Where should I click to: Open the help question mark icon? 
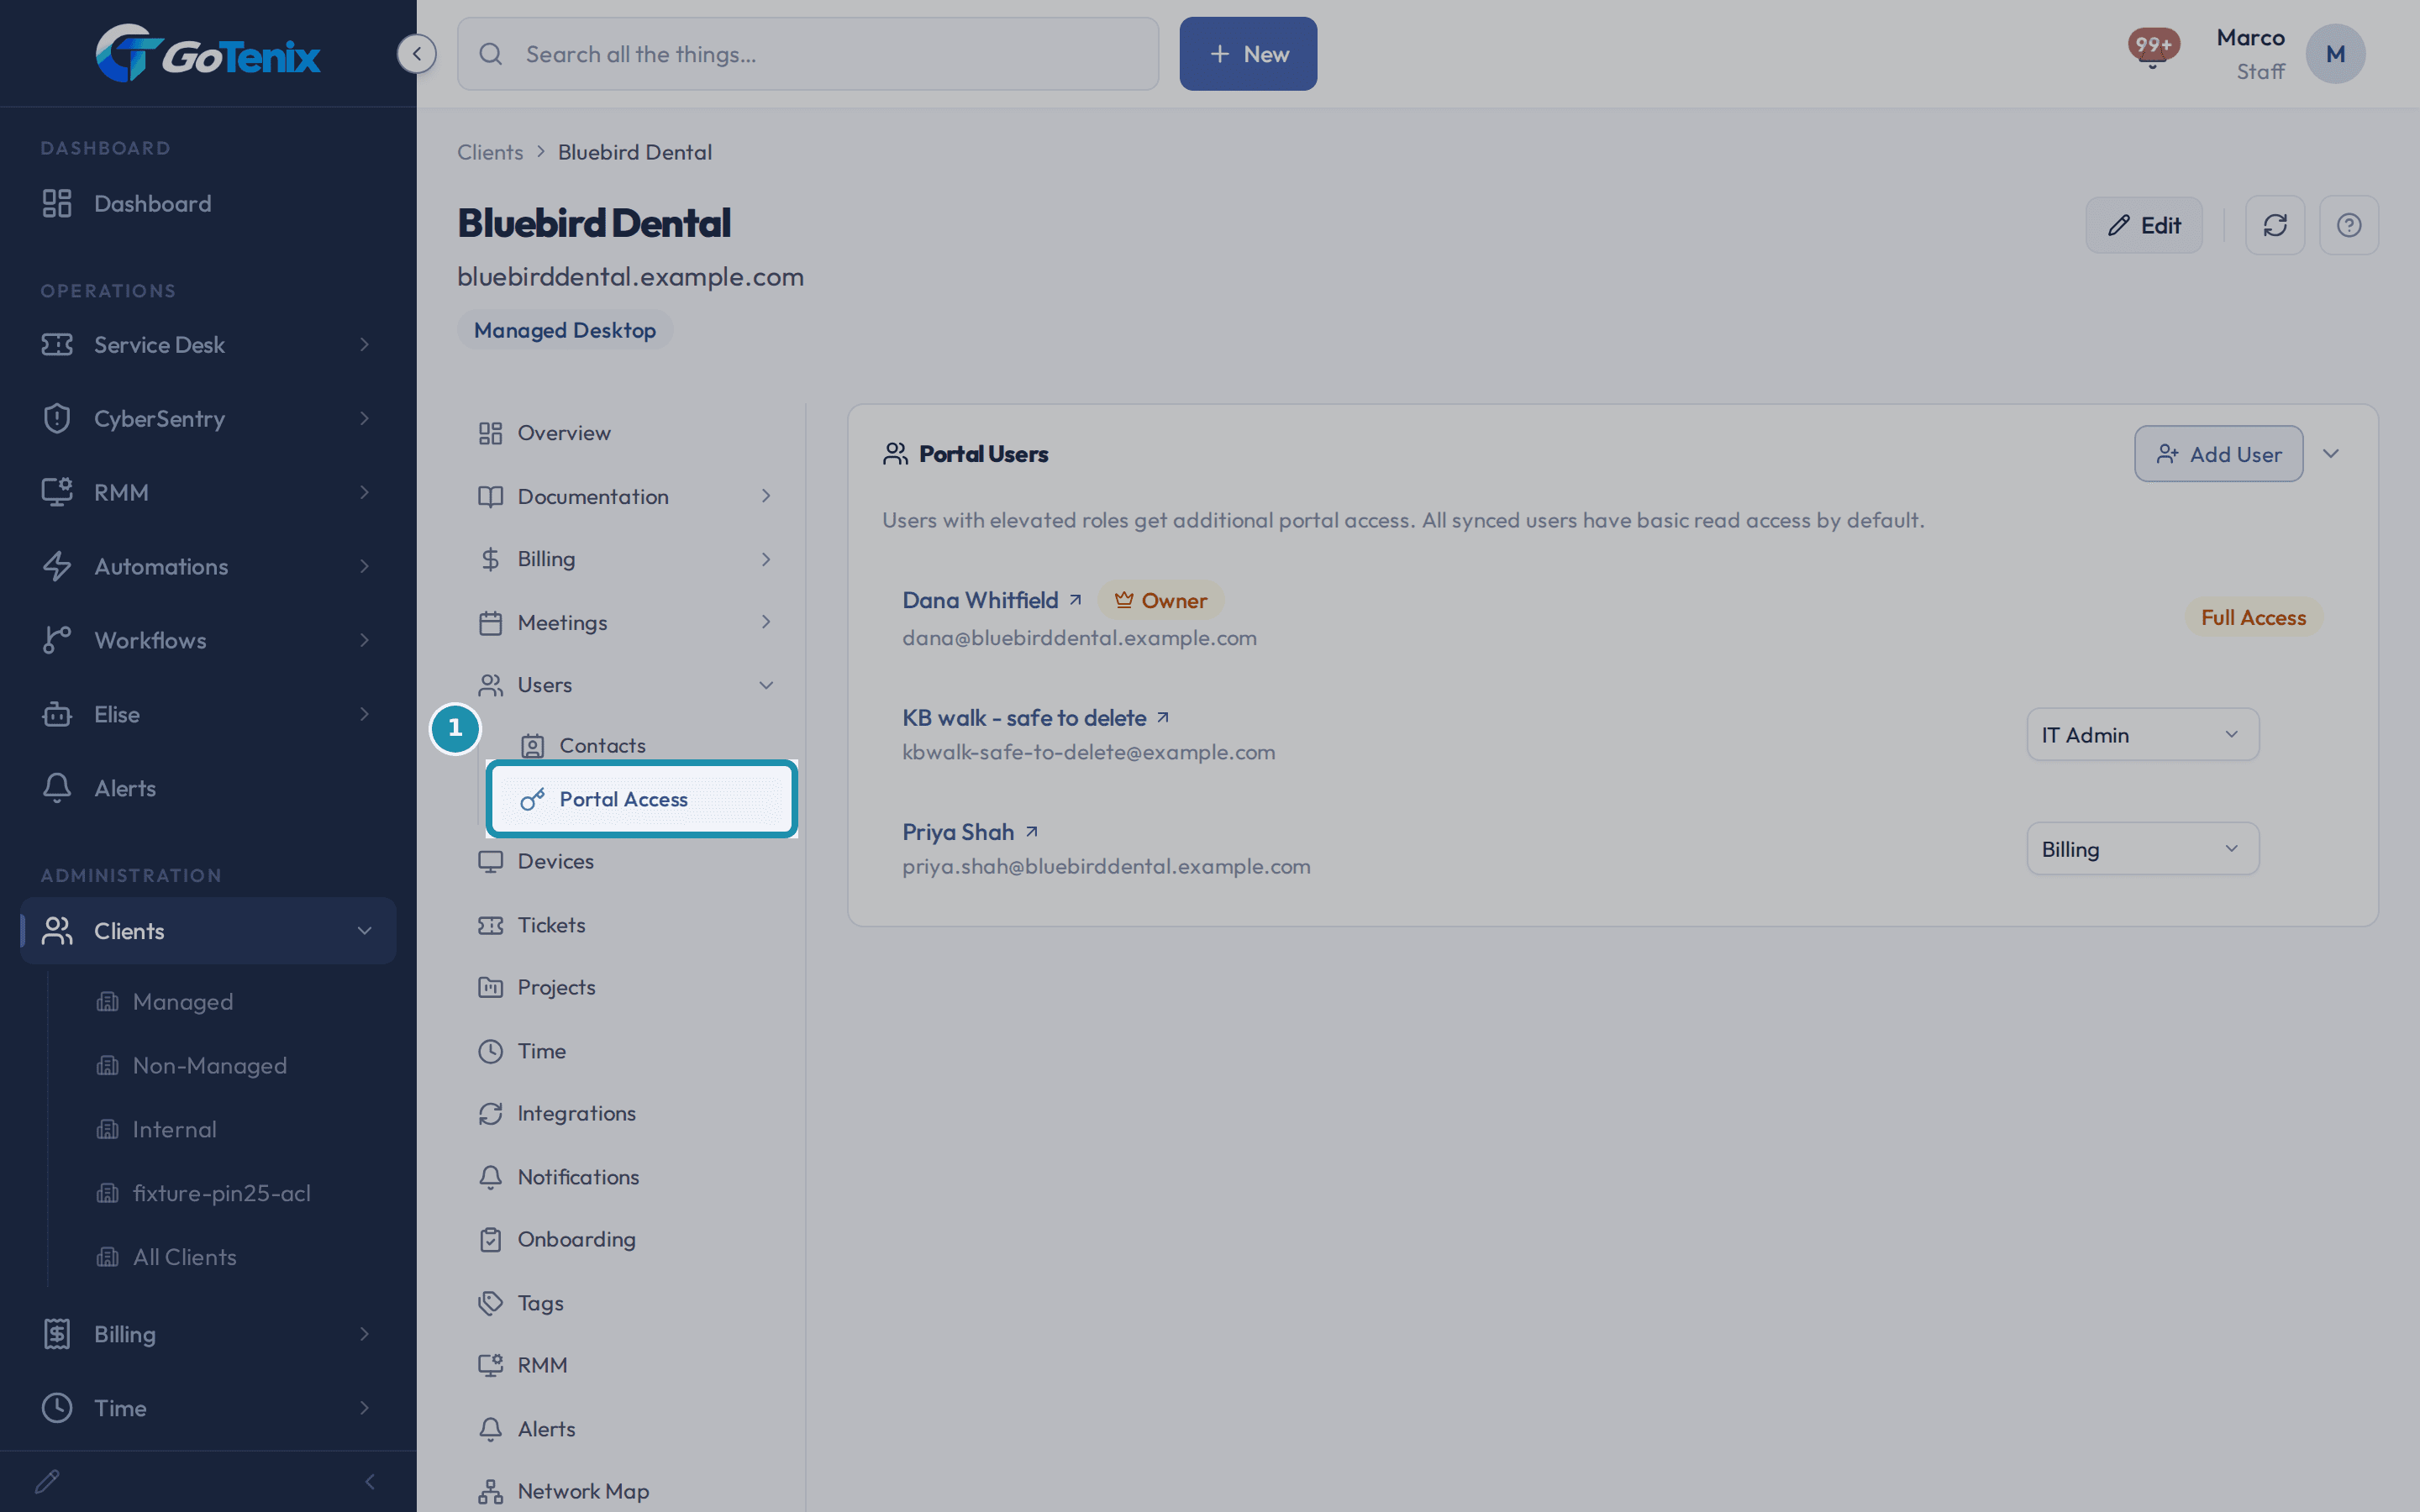(2349, 225)
